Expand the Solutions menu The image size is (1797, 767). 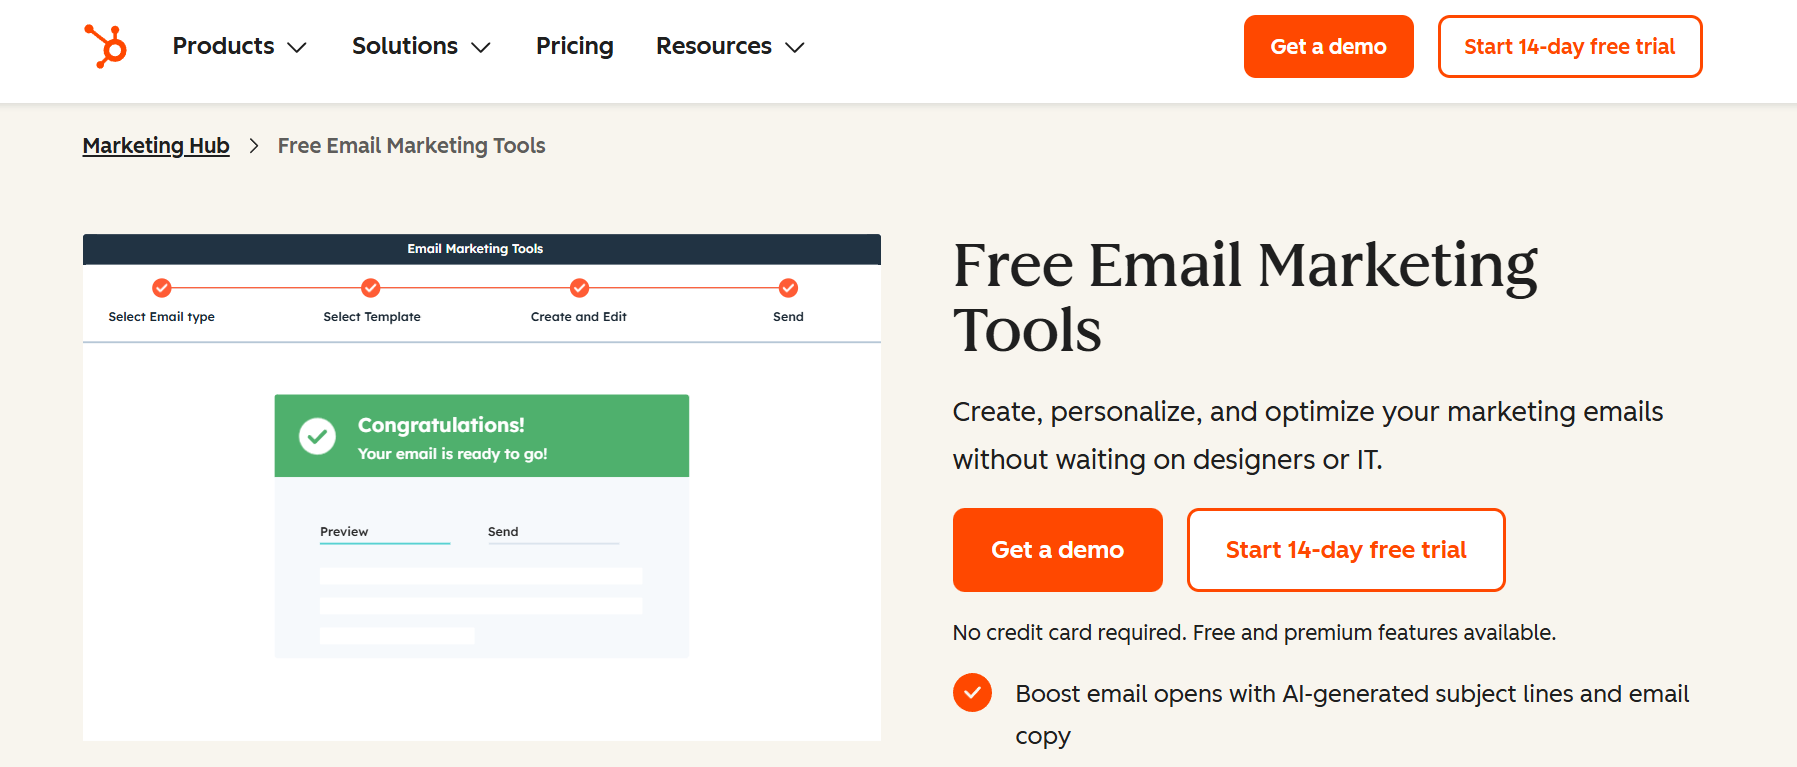pyautogui.click(x=421, y=46)
